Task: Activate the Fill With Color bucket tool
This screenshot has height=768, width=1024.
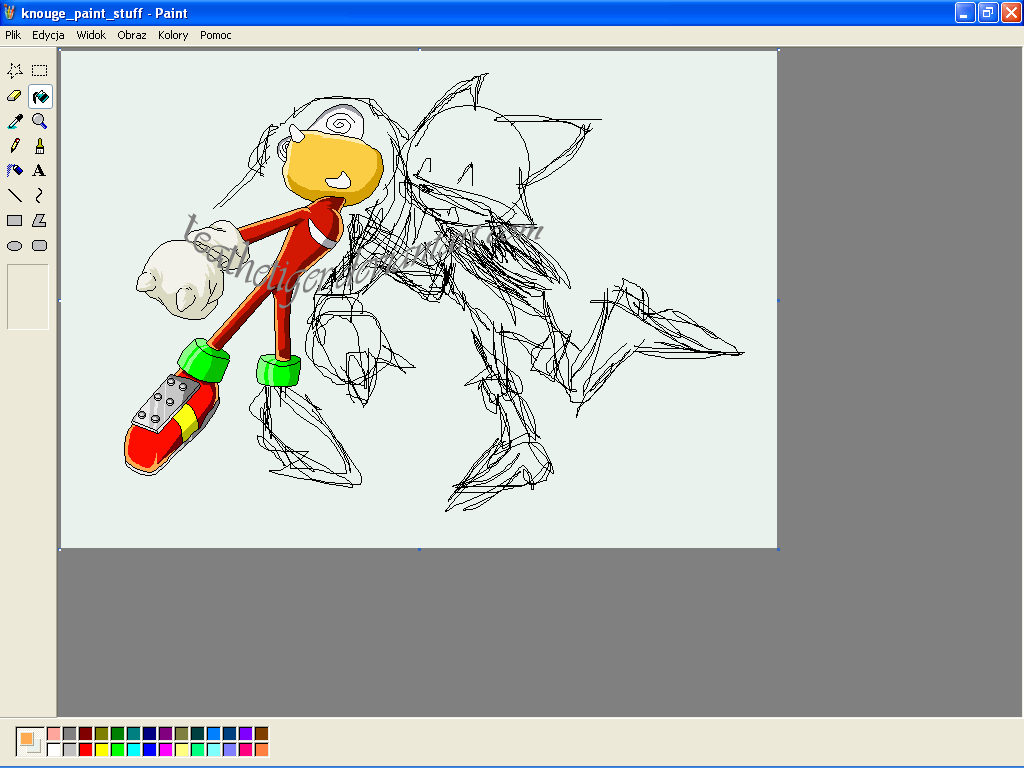Action: coord(40,97)
